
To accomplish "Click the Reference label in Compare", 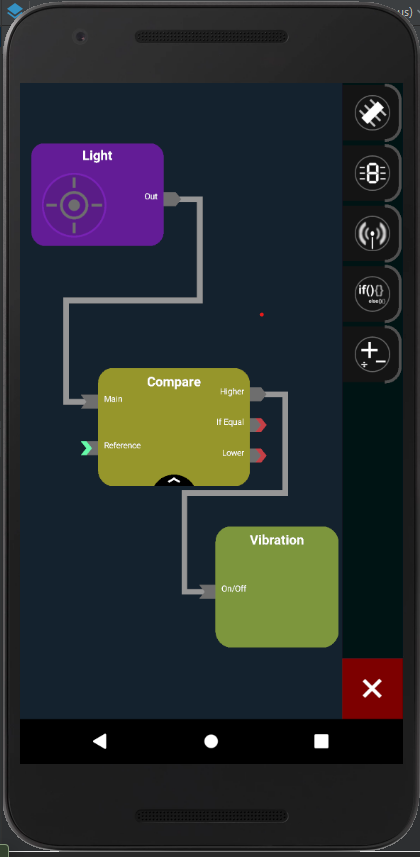I will [122, 445].
